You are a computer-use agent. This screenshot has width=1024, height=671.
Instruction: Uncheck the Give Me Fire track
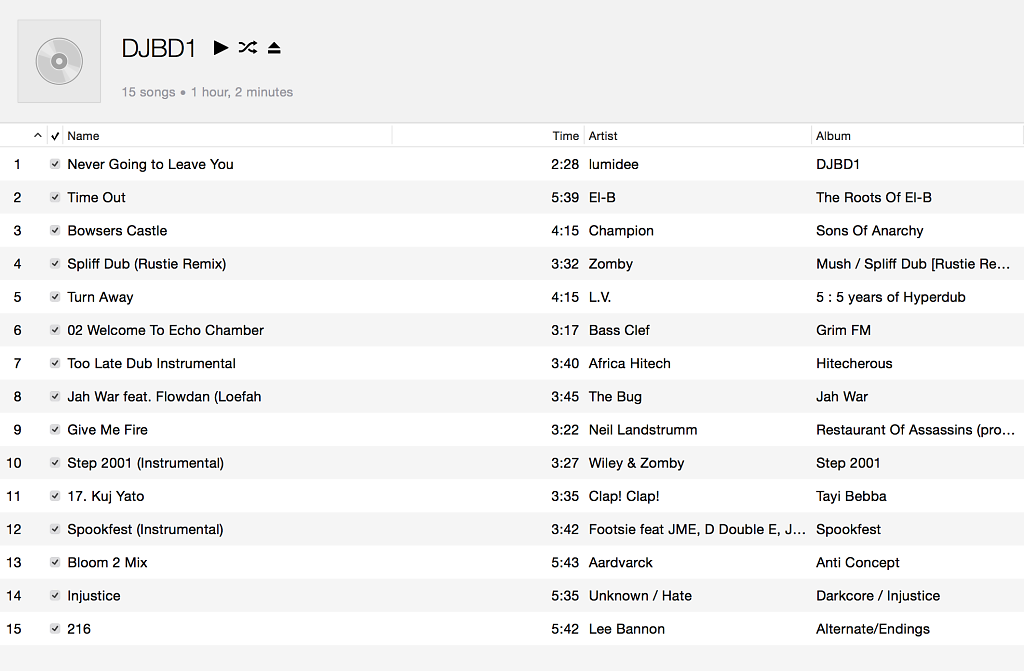[x=55, y=430]
